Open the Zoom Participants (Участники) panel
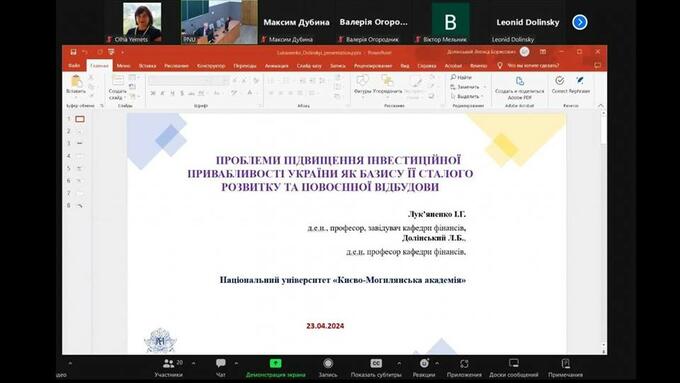This screenshot has height=383, width=680. pos(169,363)
